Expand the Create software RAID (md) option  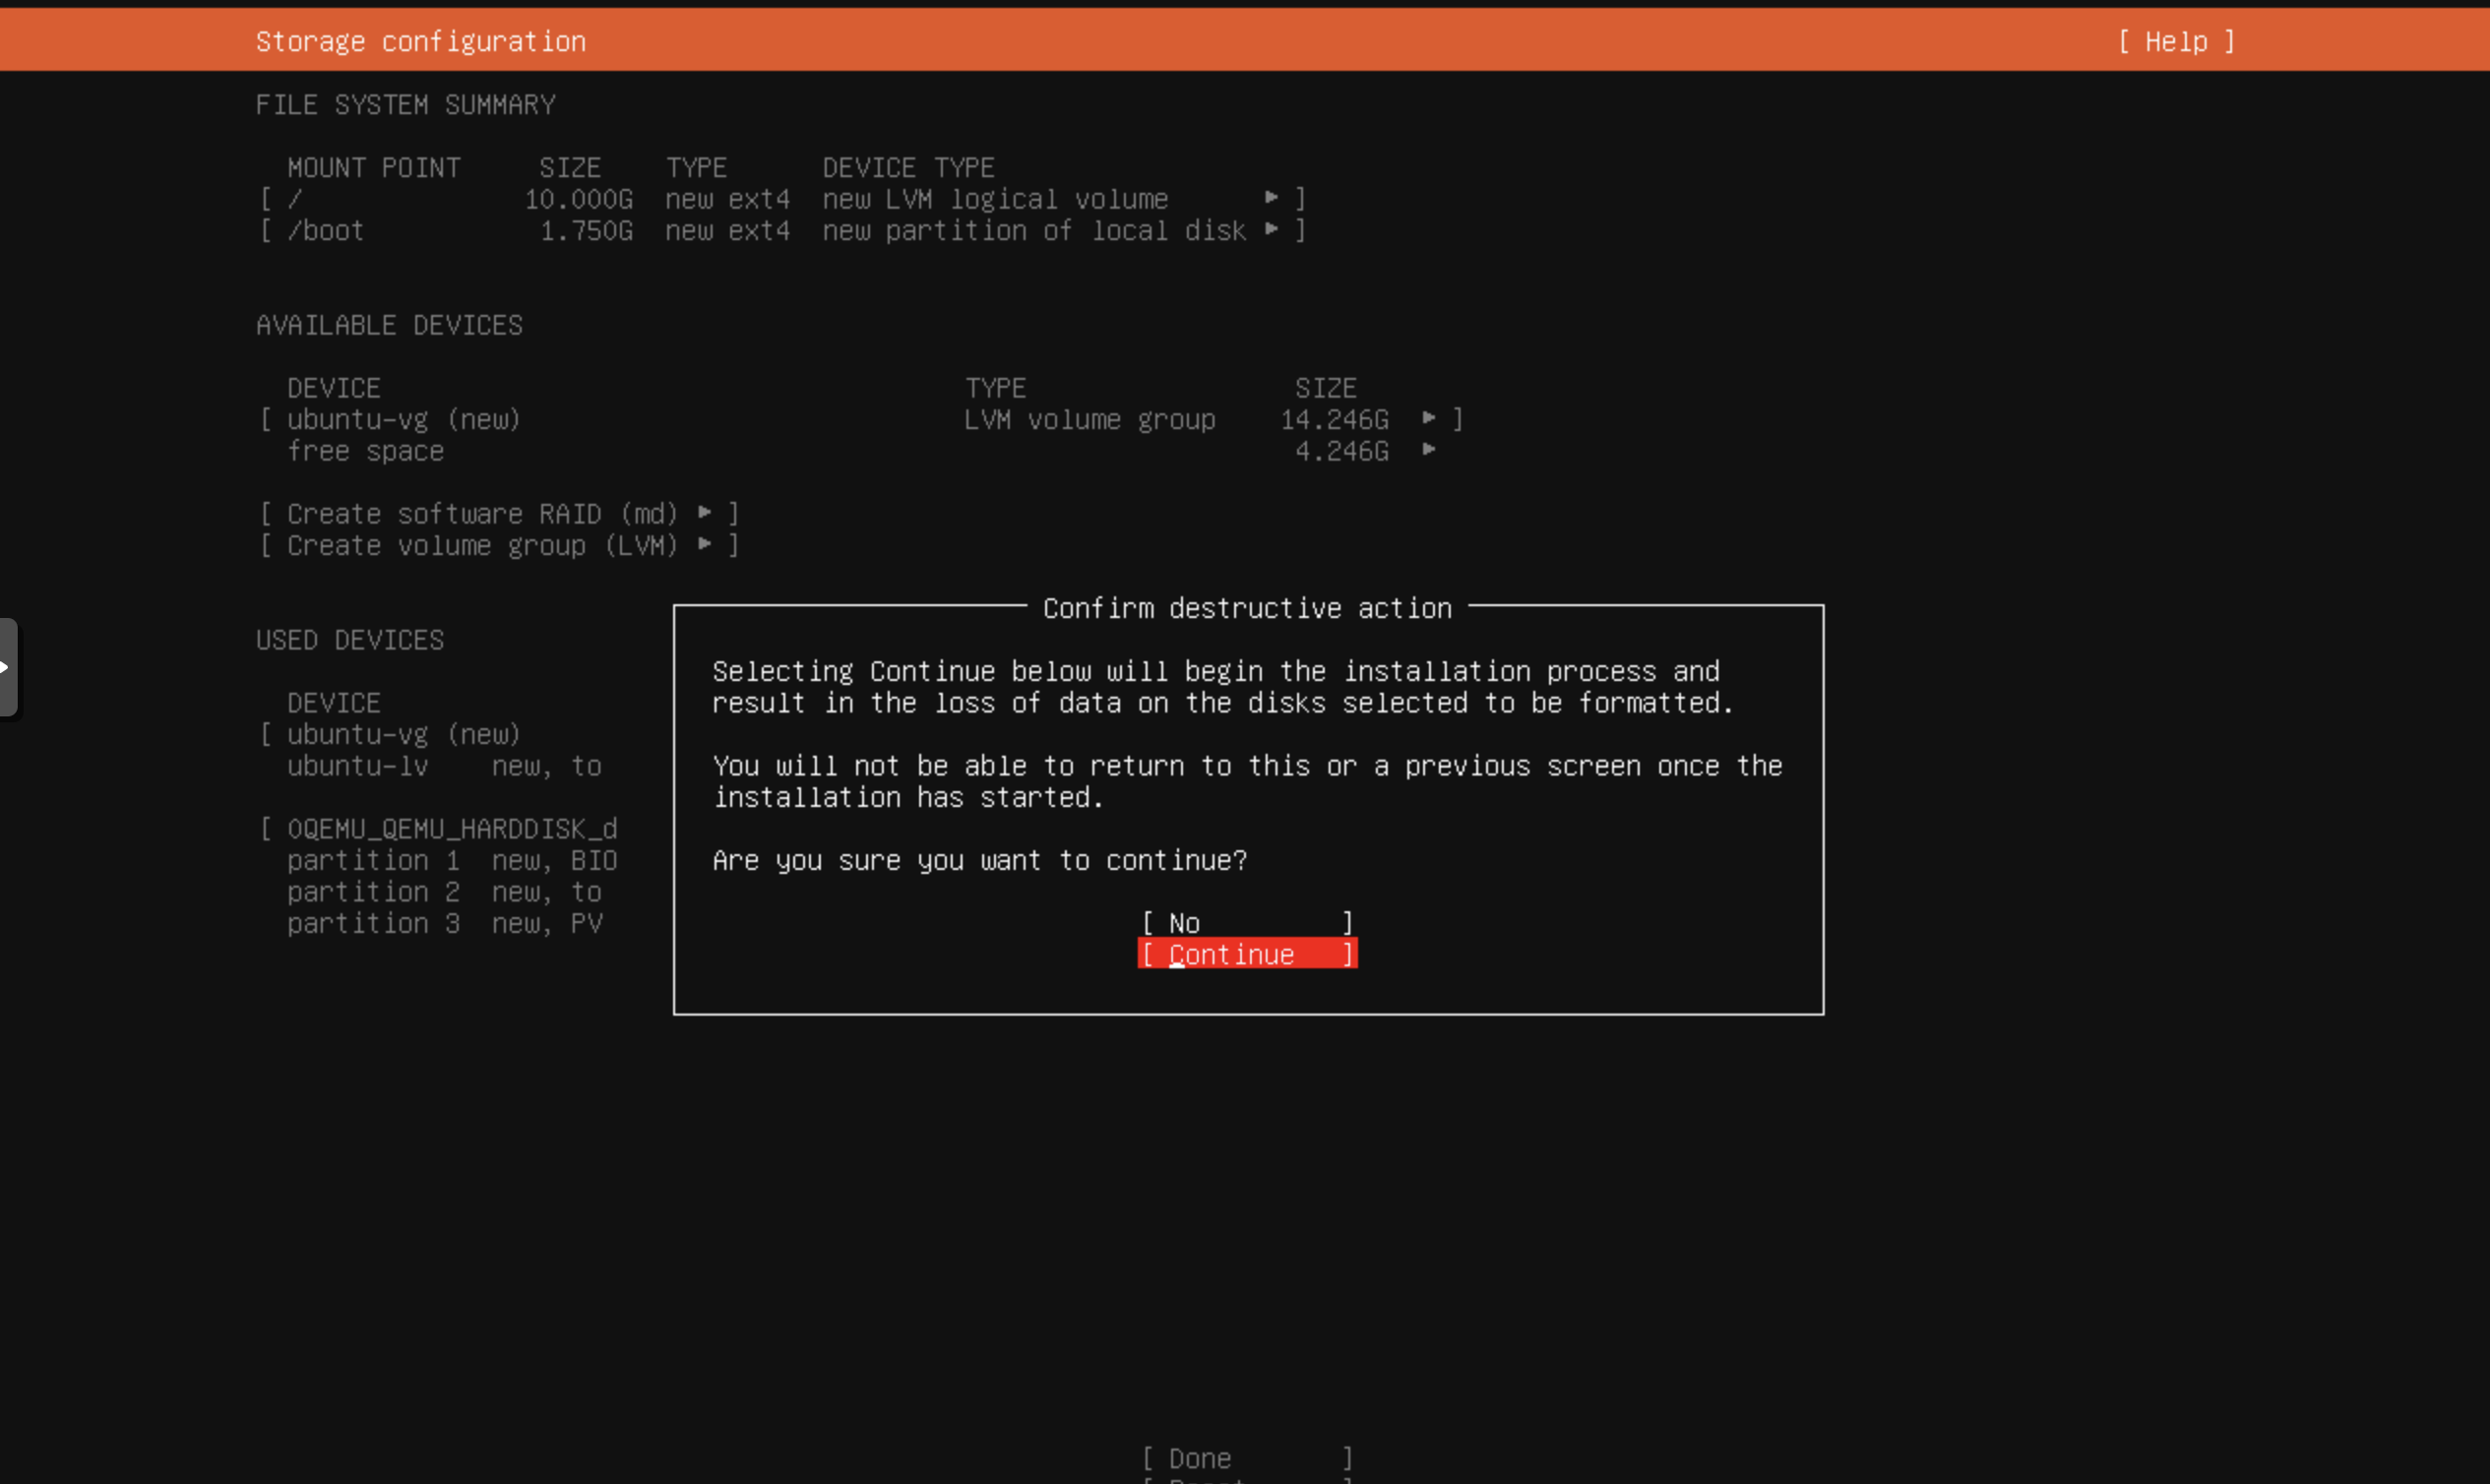click(x=705, y=513)
